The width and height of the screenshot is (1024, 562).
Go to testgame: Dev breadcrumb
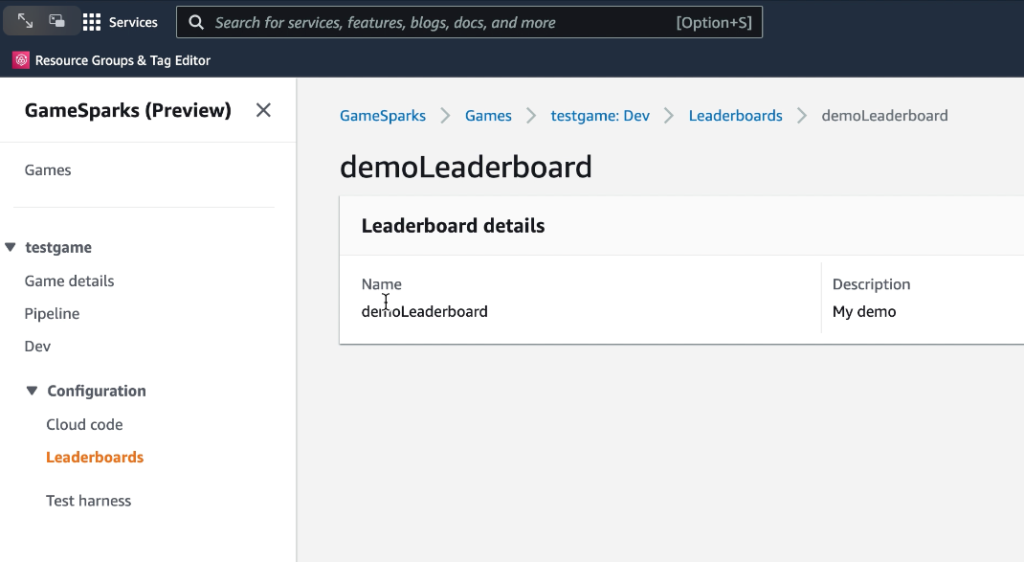click(x=600, y=116)
